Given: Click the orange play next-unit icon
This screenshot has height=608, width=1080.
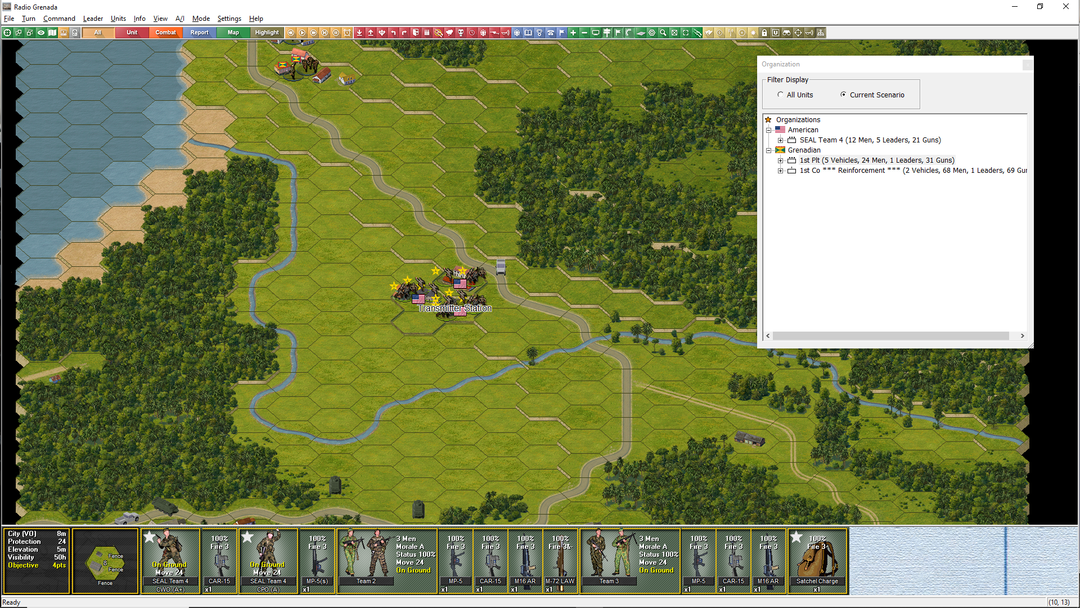Looking at the screenshot, I should tap(302, 32).
